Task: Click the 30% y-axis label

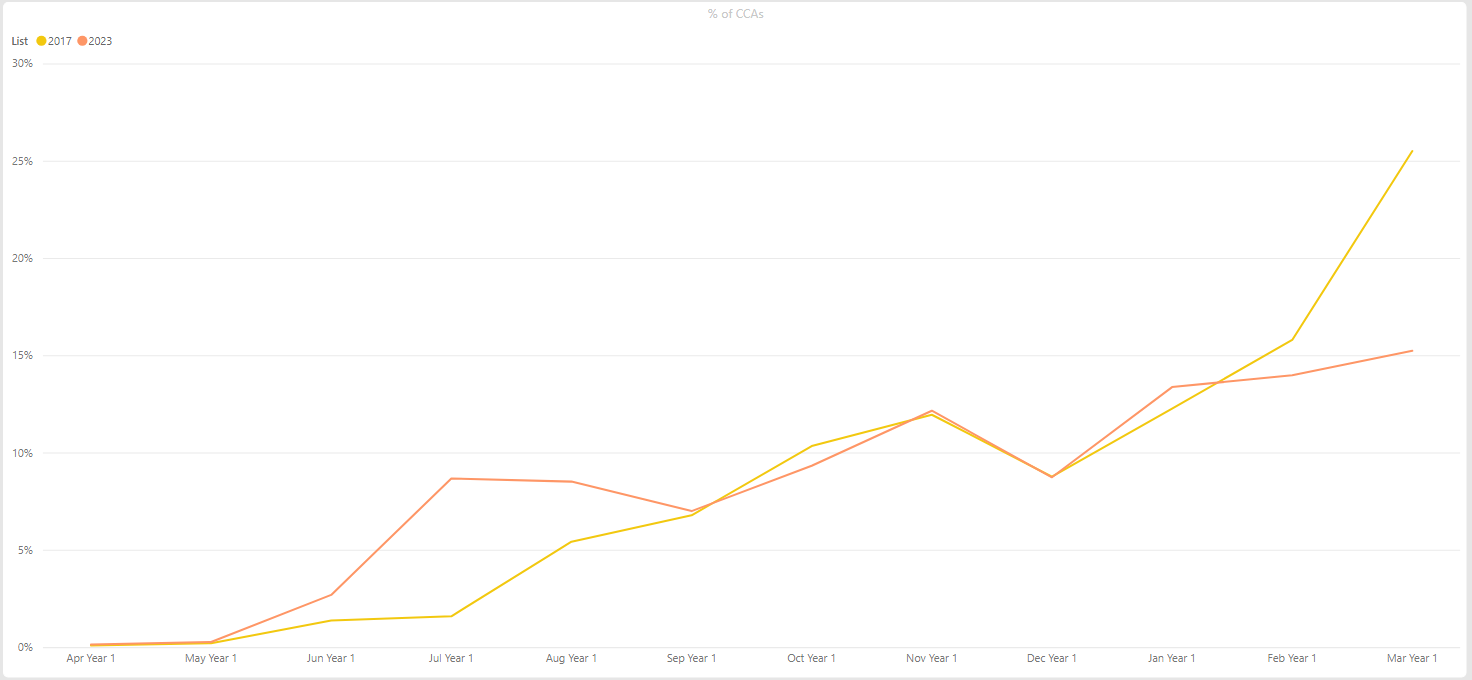Action: click(x=22, y=63)
